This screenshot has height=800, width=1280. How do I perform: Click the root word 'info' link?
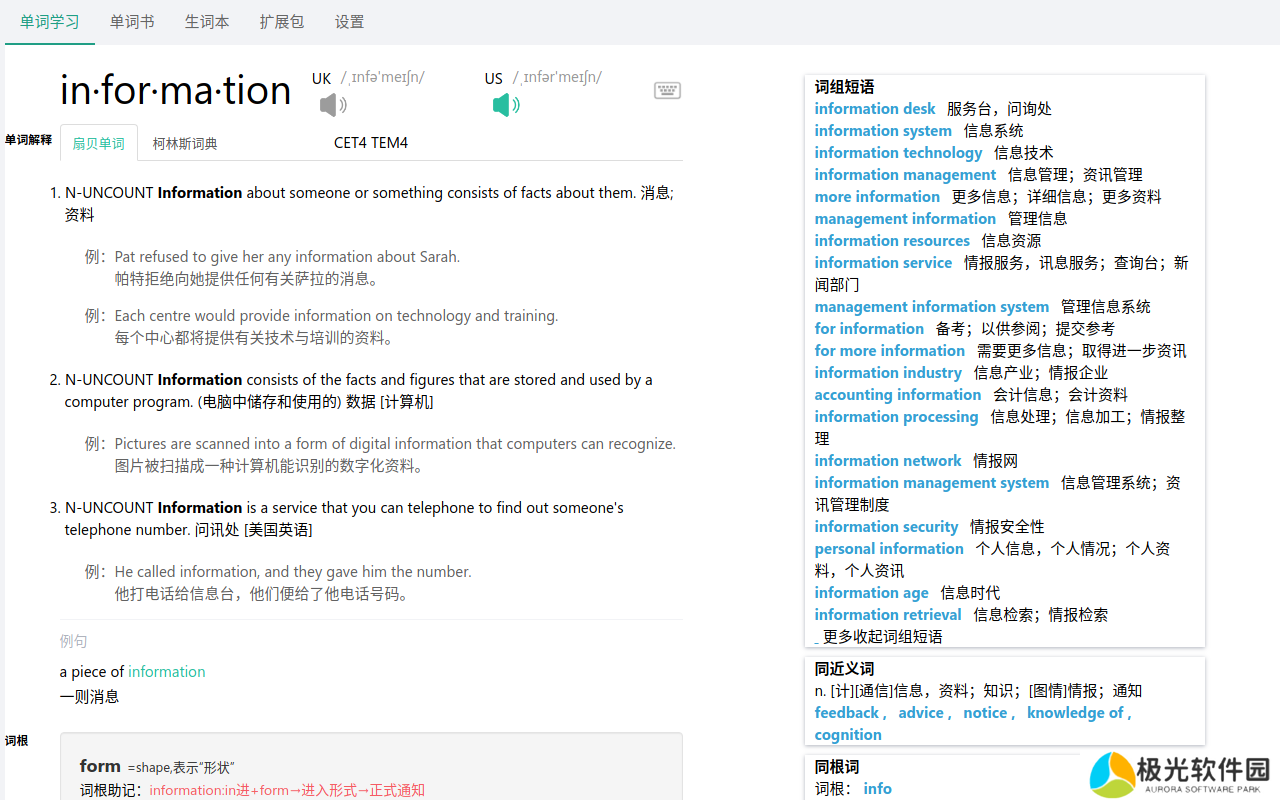877,789
